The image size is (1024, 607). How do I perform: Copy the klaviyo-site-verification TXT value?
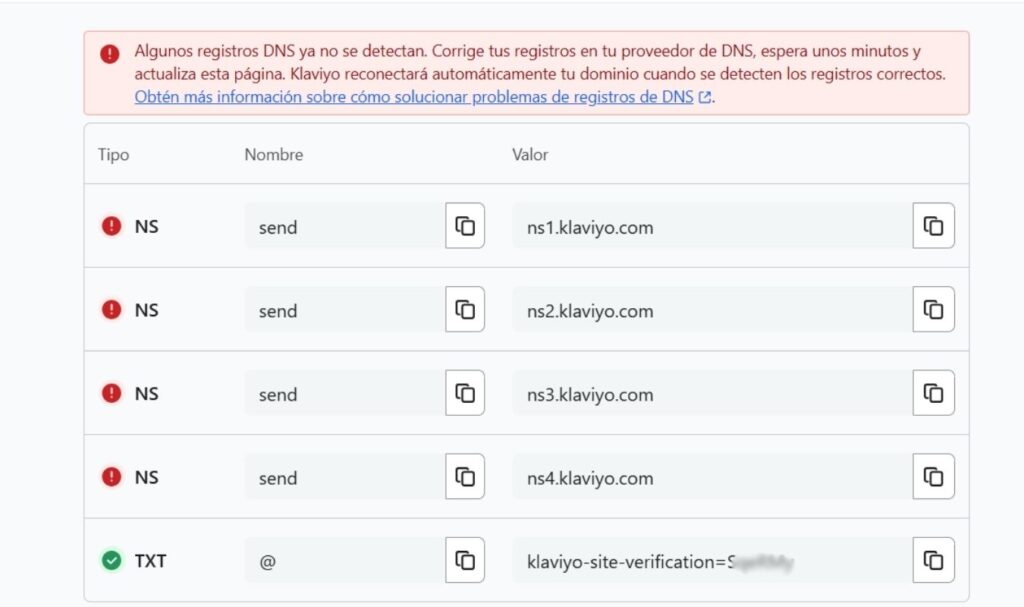click(x=933, y=560)
